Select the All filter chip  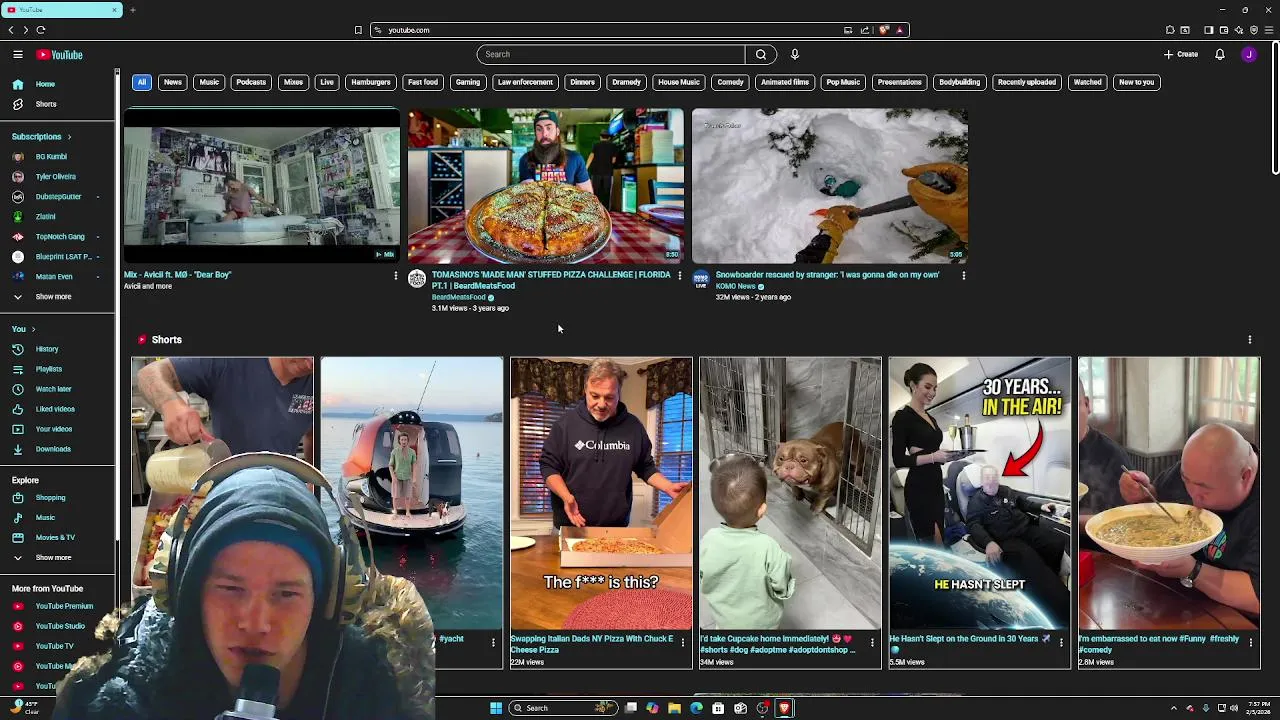142,82
